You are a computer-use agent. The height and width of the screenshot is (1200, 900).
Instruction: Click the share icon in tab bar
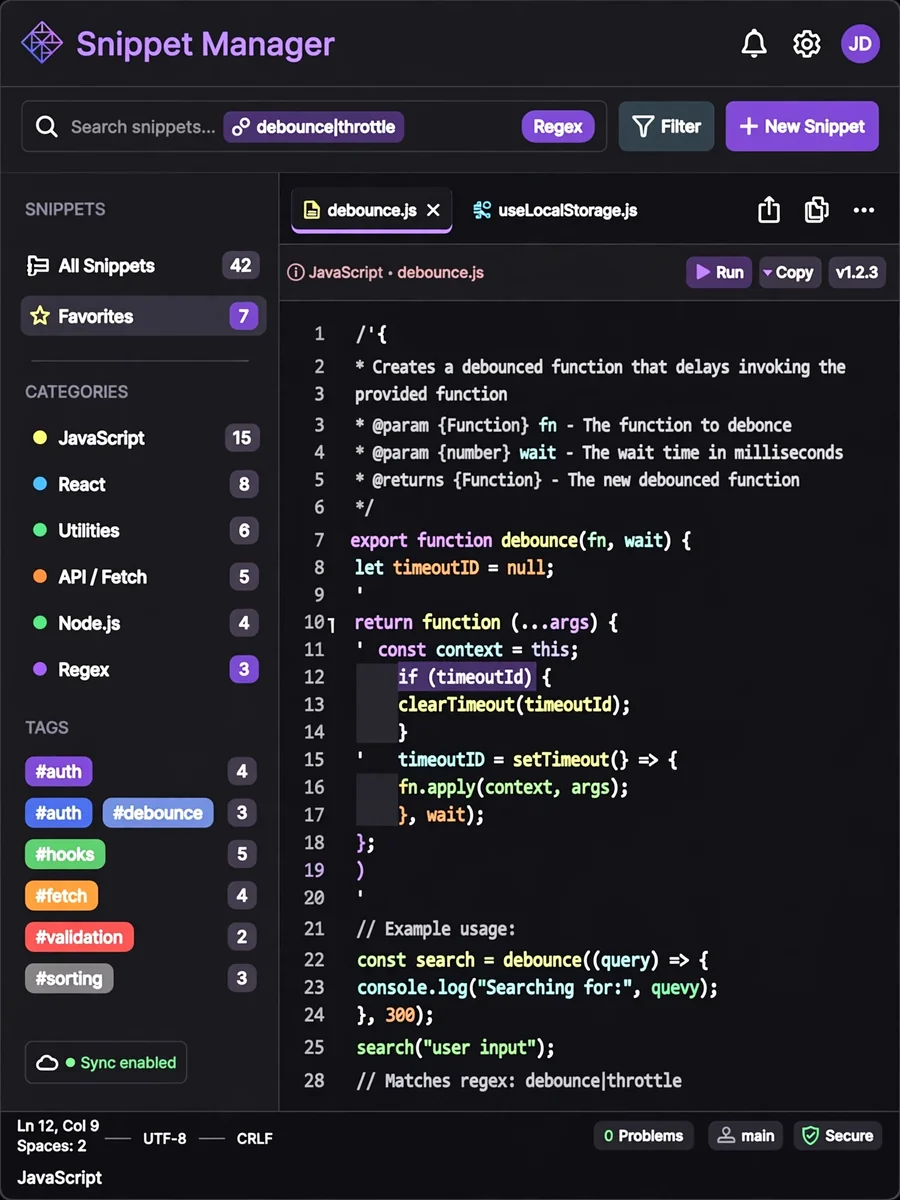pos(769,210)
